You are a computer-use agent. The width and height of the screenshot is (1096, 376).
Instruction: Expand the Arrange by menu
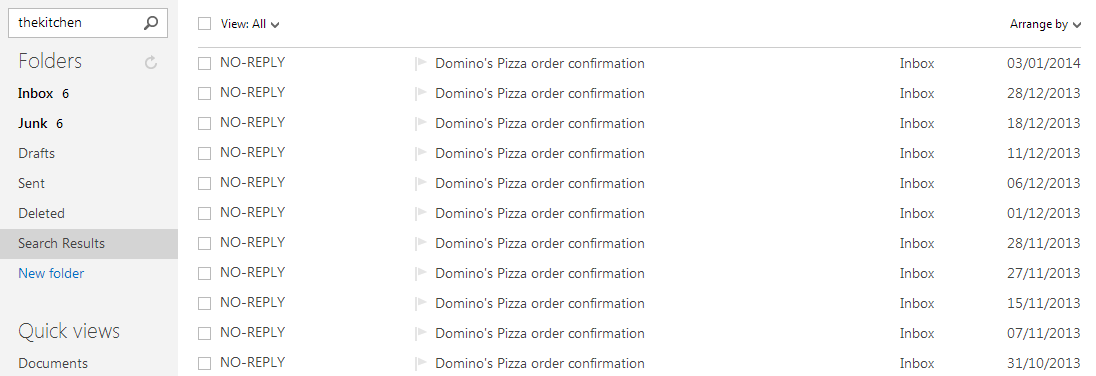point(1045,24)
